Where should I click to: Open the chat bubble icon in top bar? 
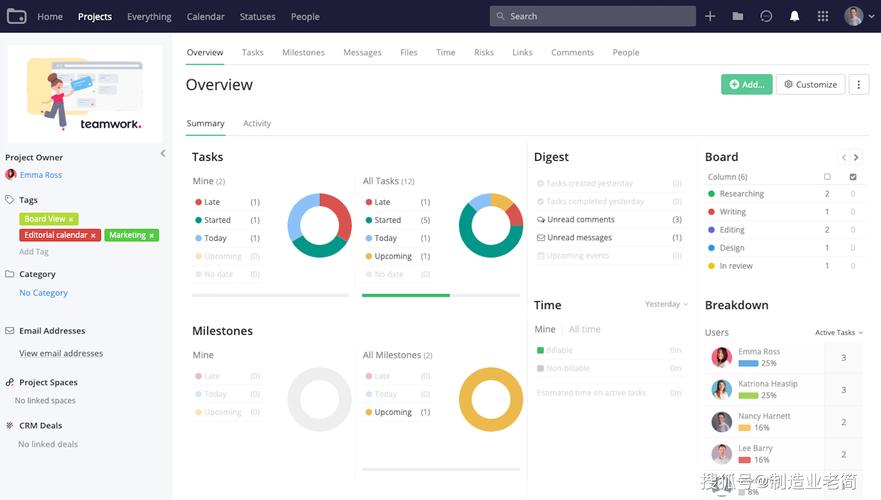point(766,16)
